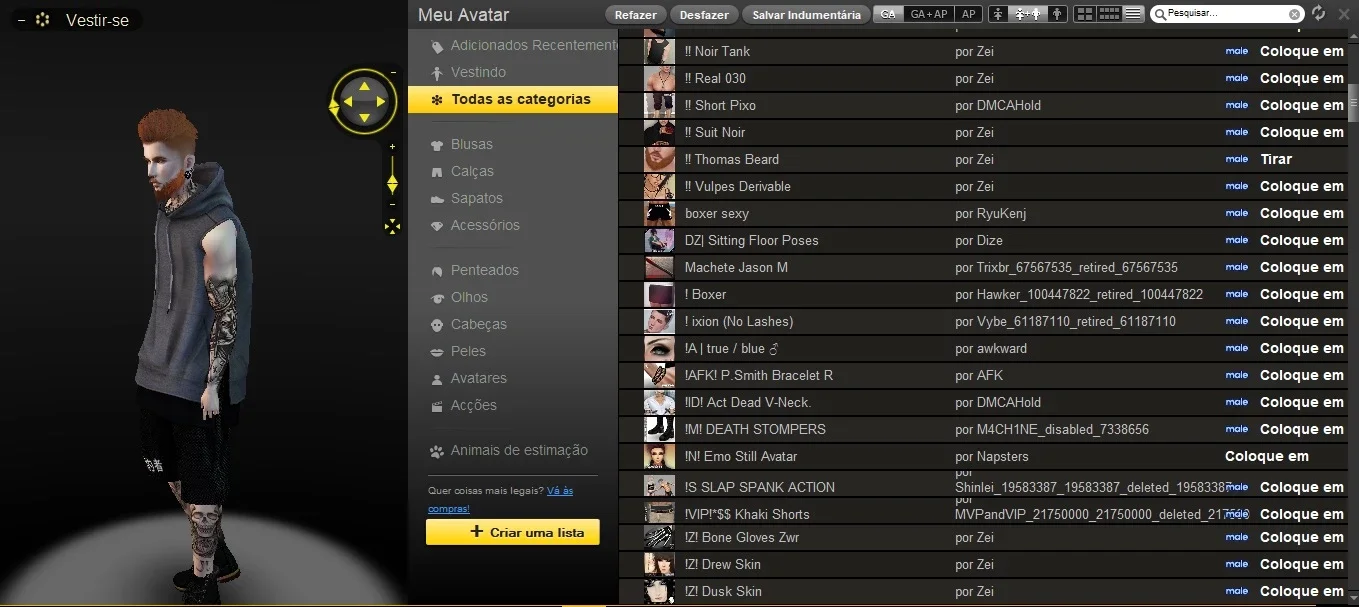Clear the search field with X
This screenshot has width=1359, height=607.
[1294, 14]
